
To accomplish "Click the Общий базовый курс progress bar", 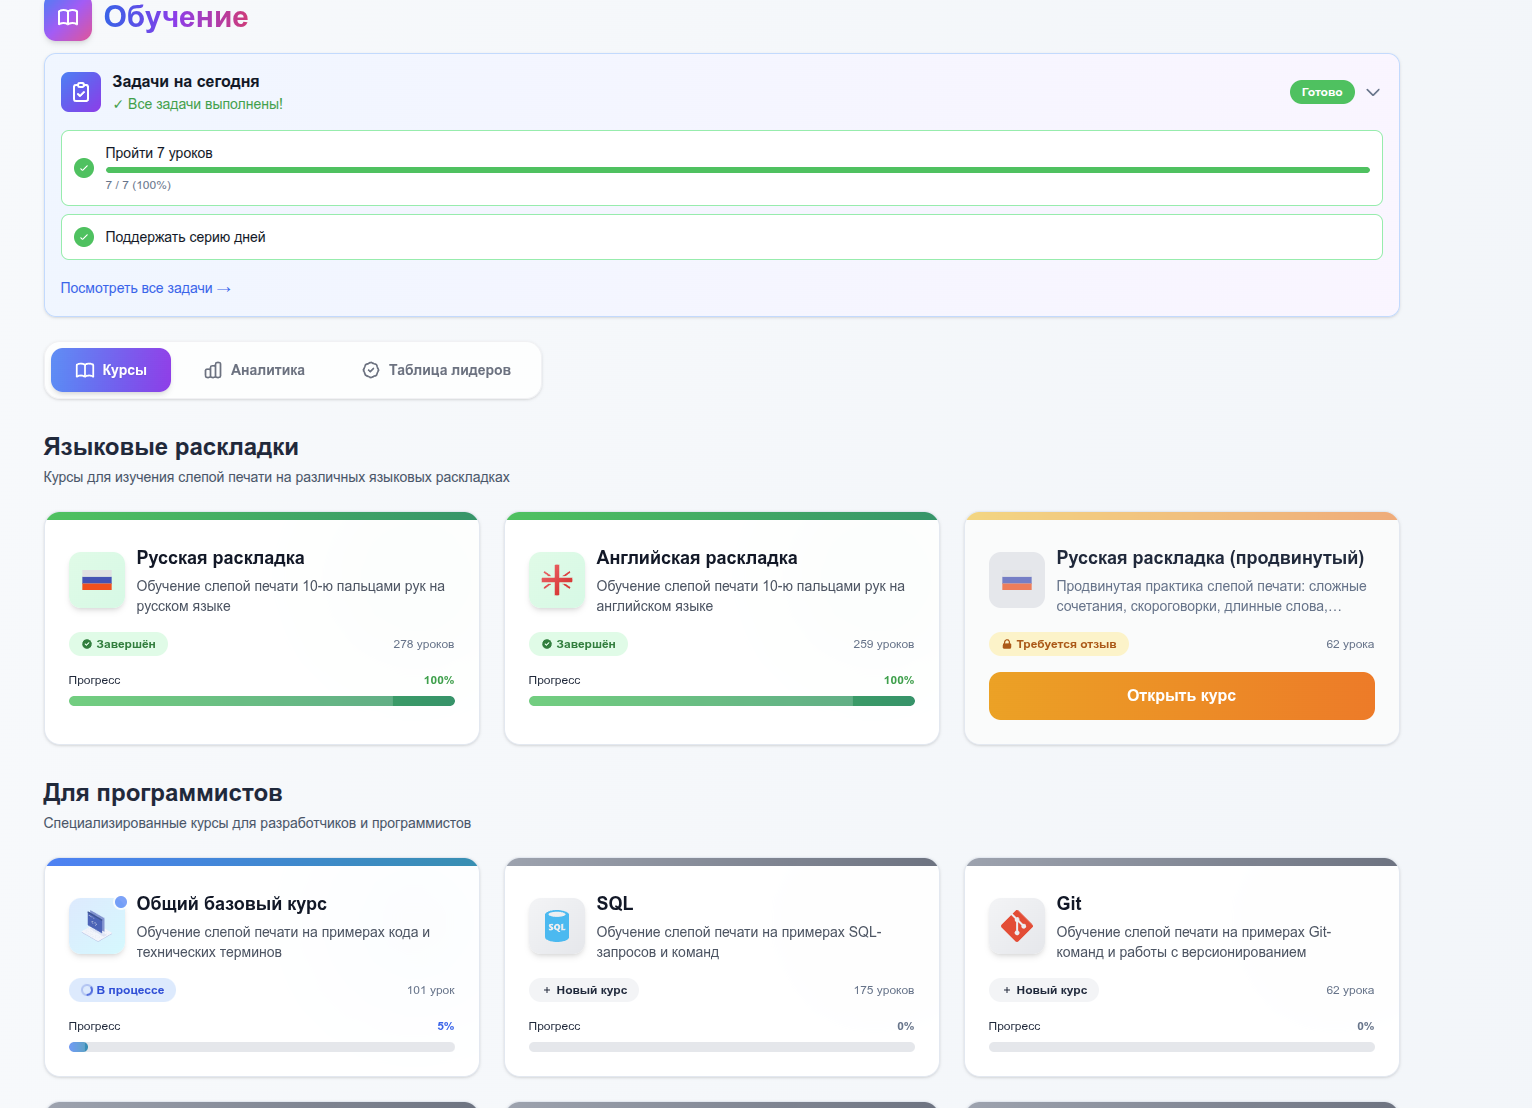I will coord(262,1047).
